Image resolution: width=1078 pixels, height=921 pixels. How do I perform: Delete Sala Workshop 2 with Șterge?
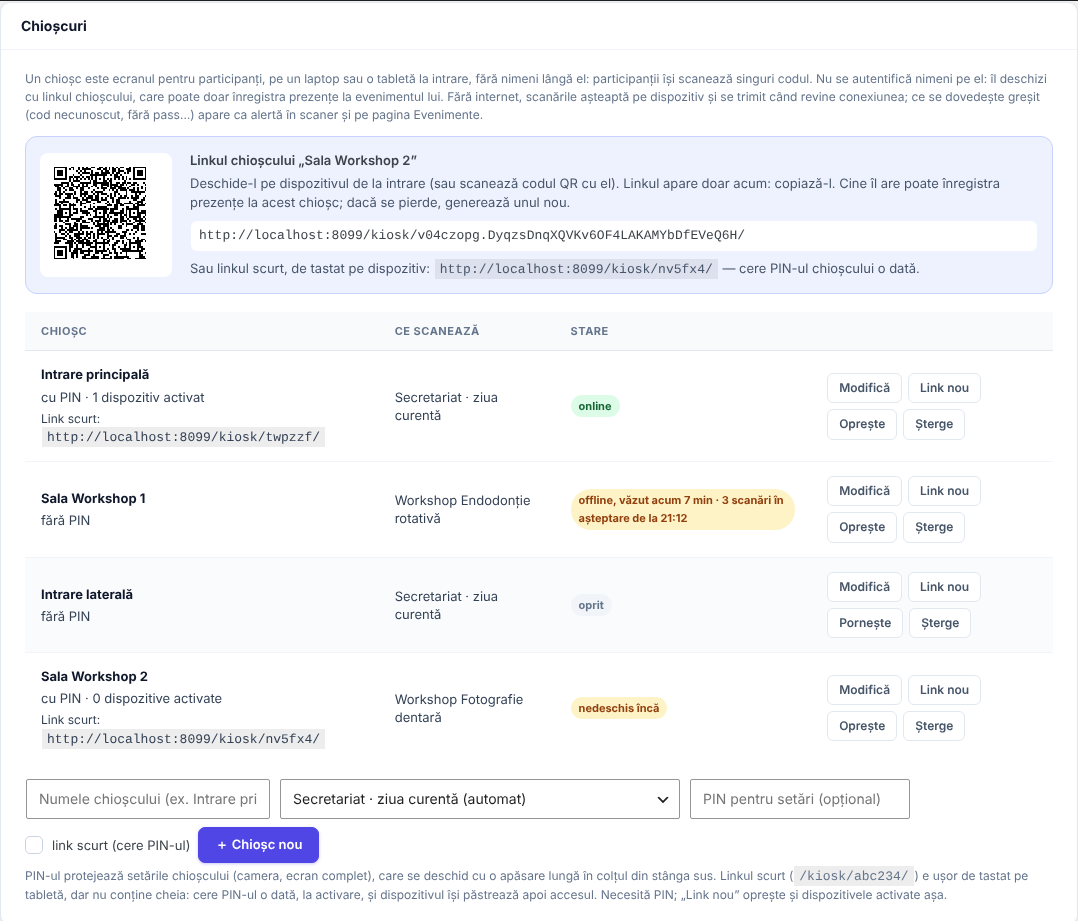coord(934,726)
